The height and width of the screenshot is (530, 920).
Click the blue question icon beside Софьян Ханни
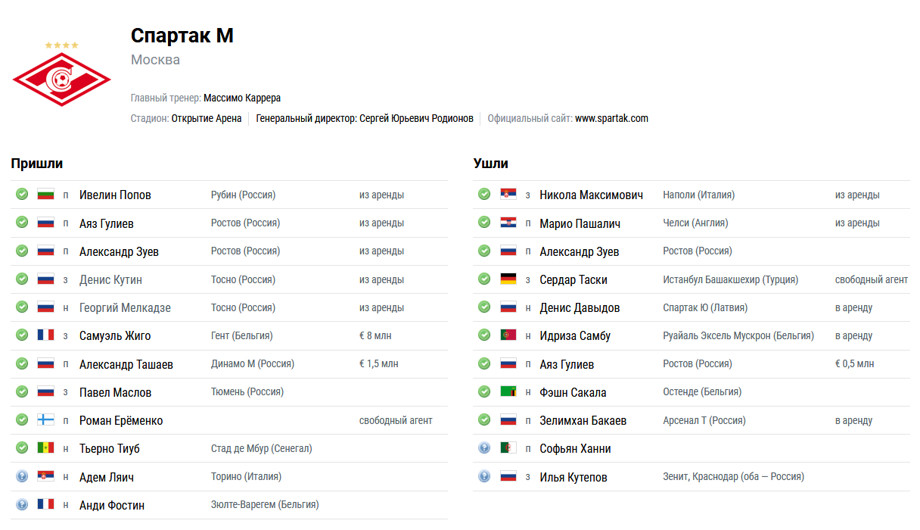point(484,448)
